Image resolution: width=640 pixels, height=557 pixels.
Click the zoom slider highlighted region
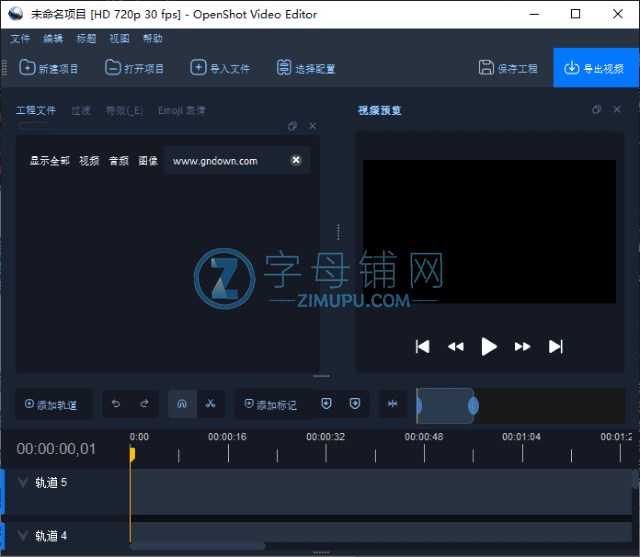point(445,406)
